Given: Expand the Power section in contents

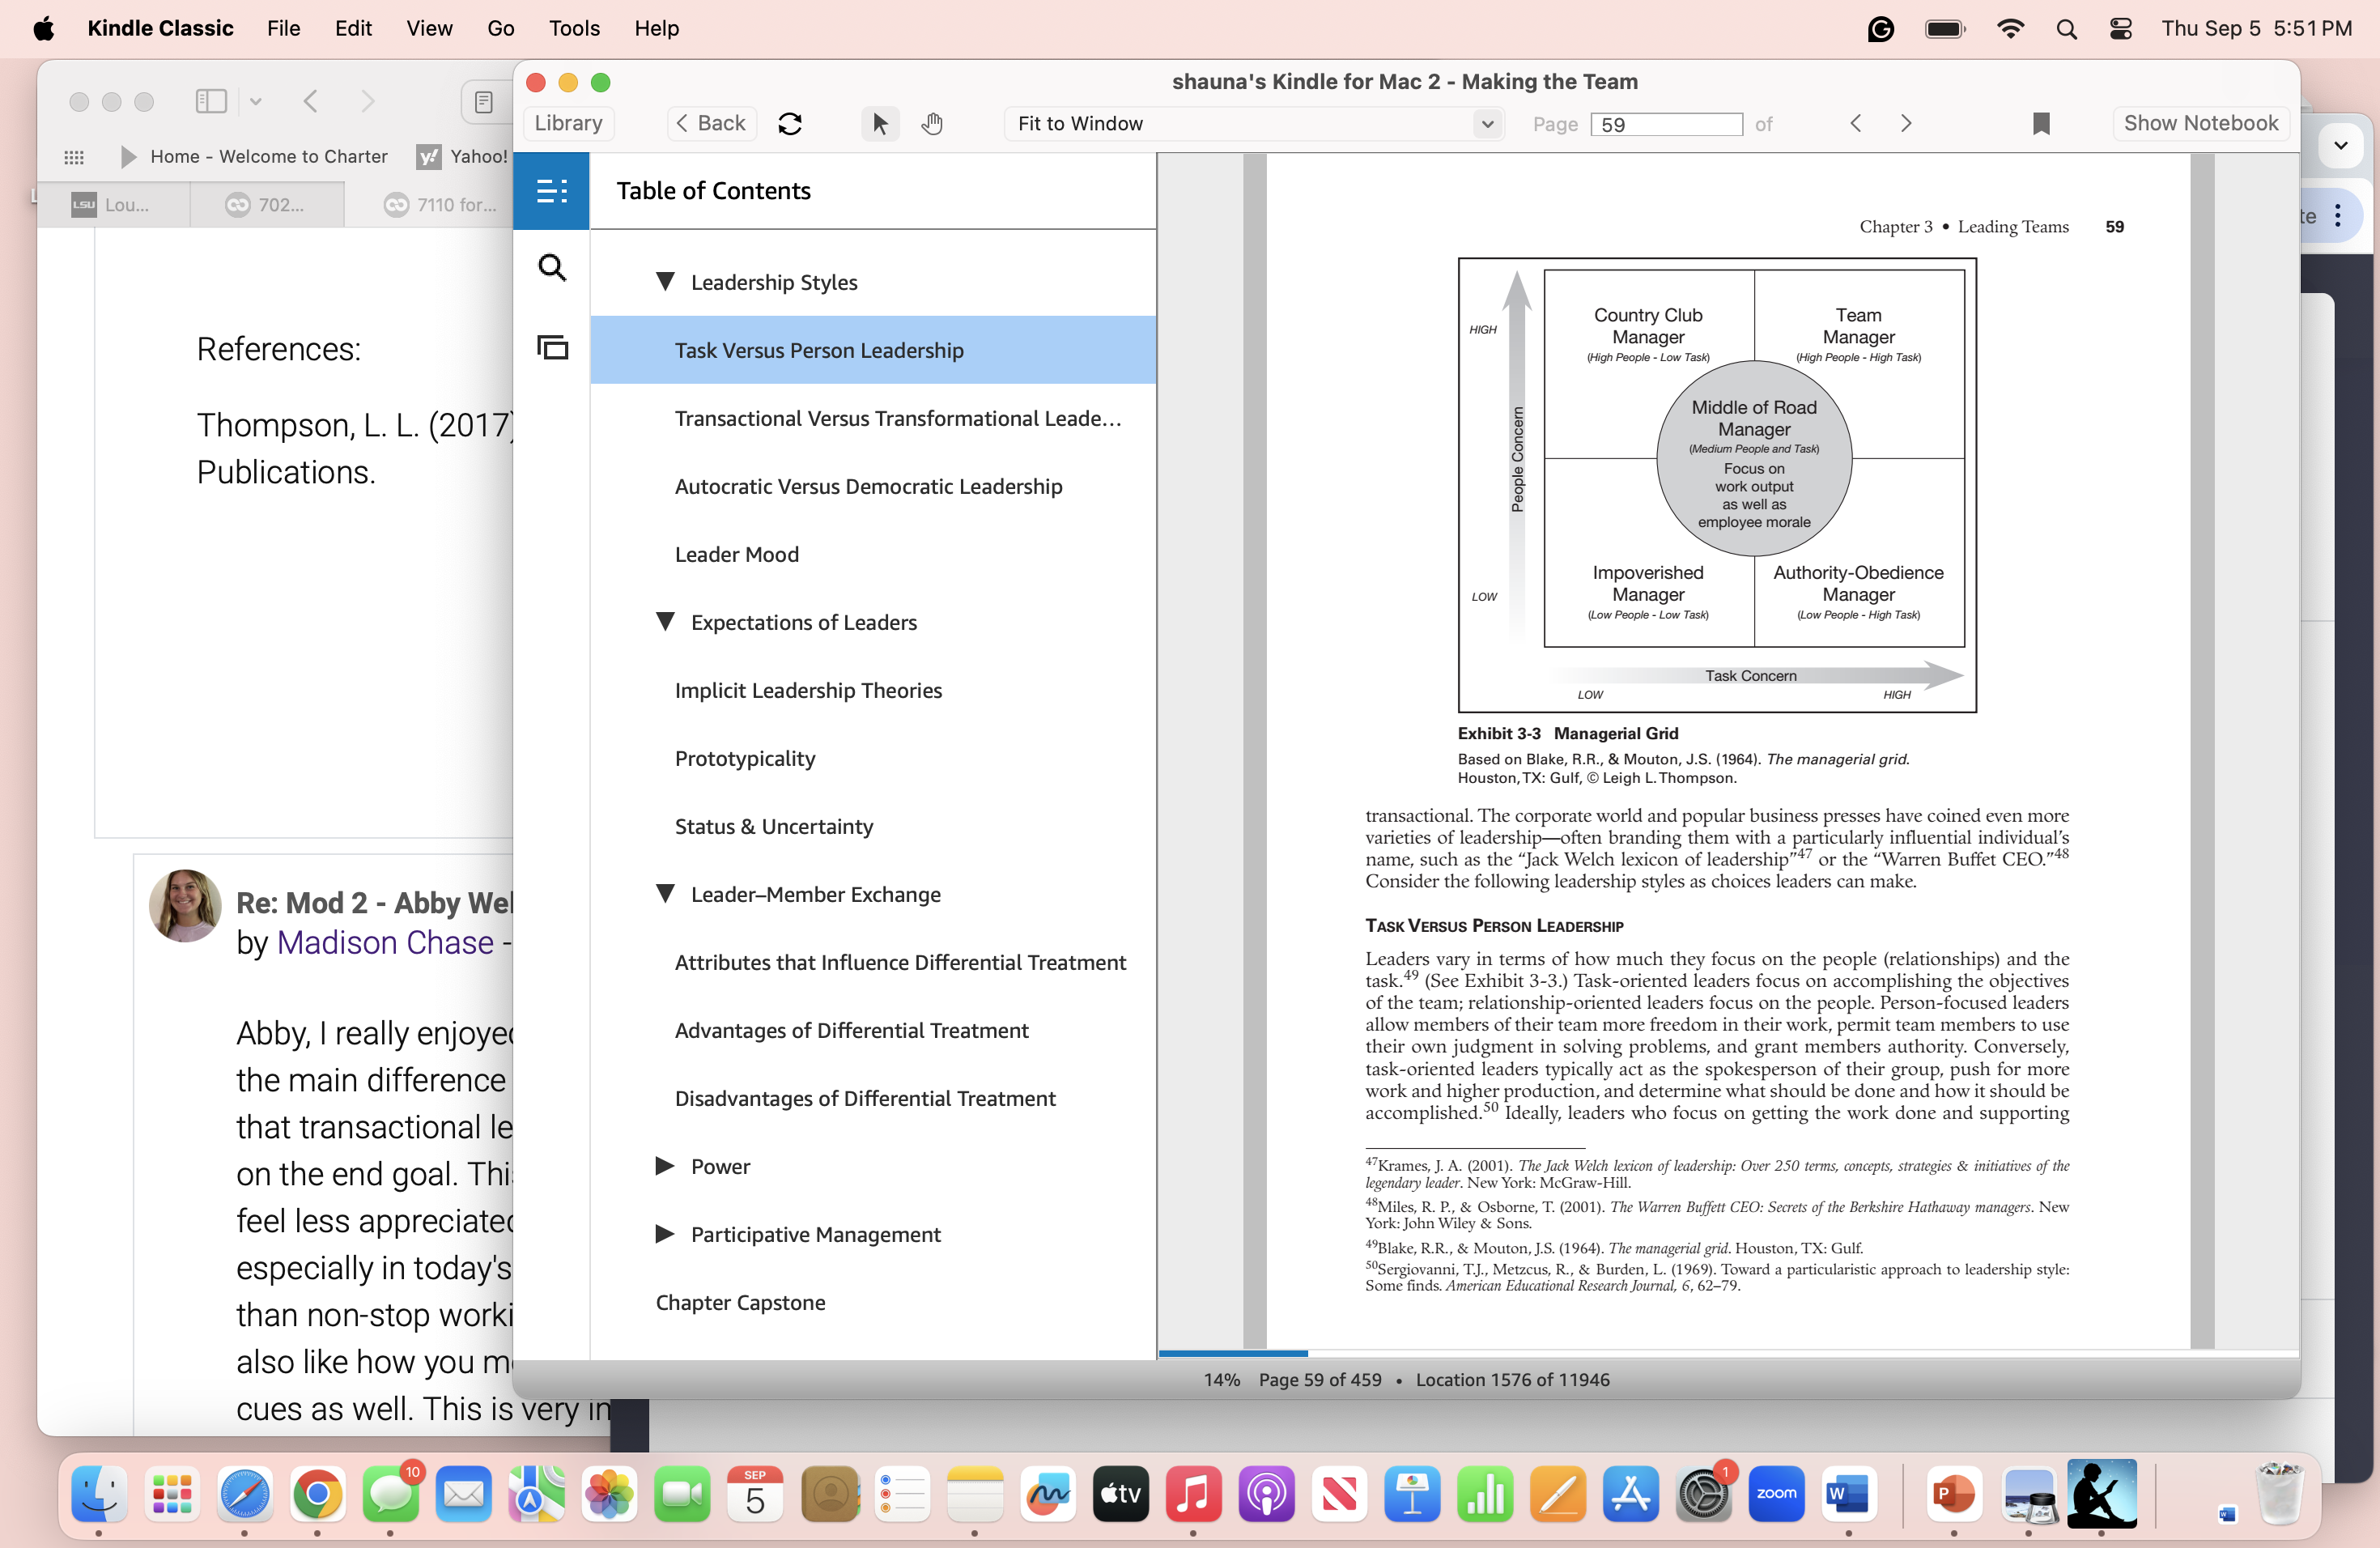Looking at the screenshot, I should pyautogui.click(x=665, y=1166).
